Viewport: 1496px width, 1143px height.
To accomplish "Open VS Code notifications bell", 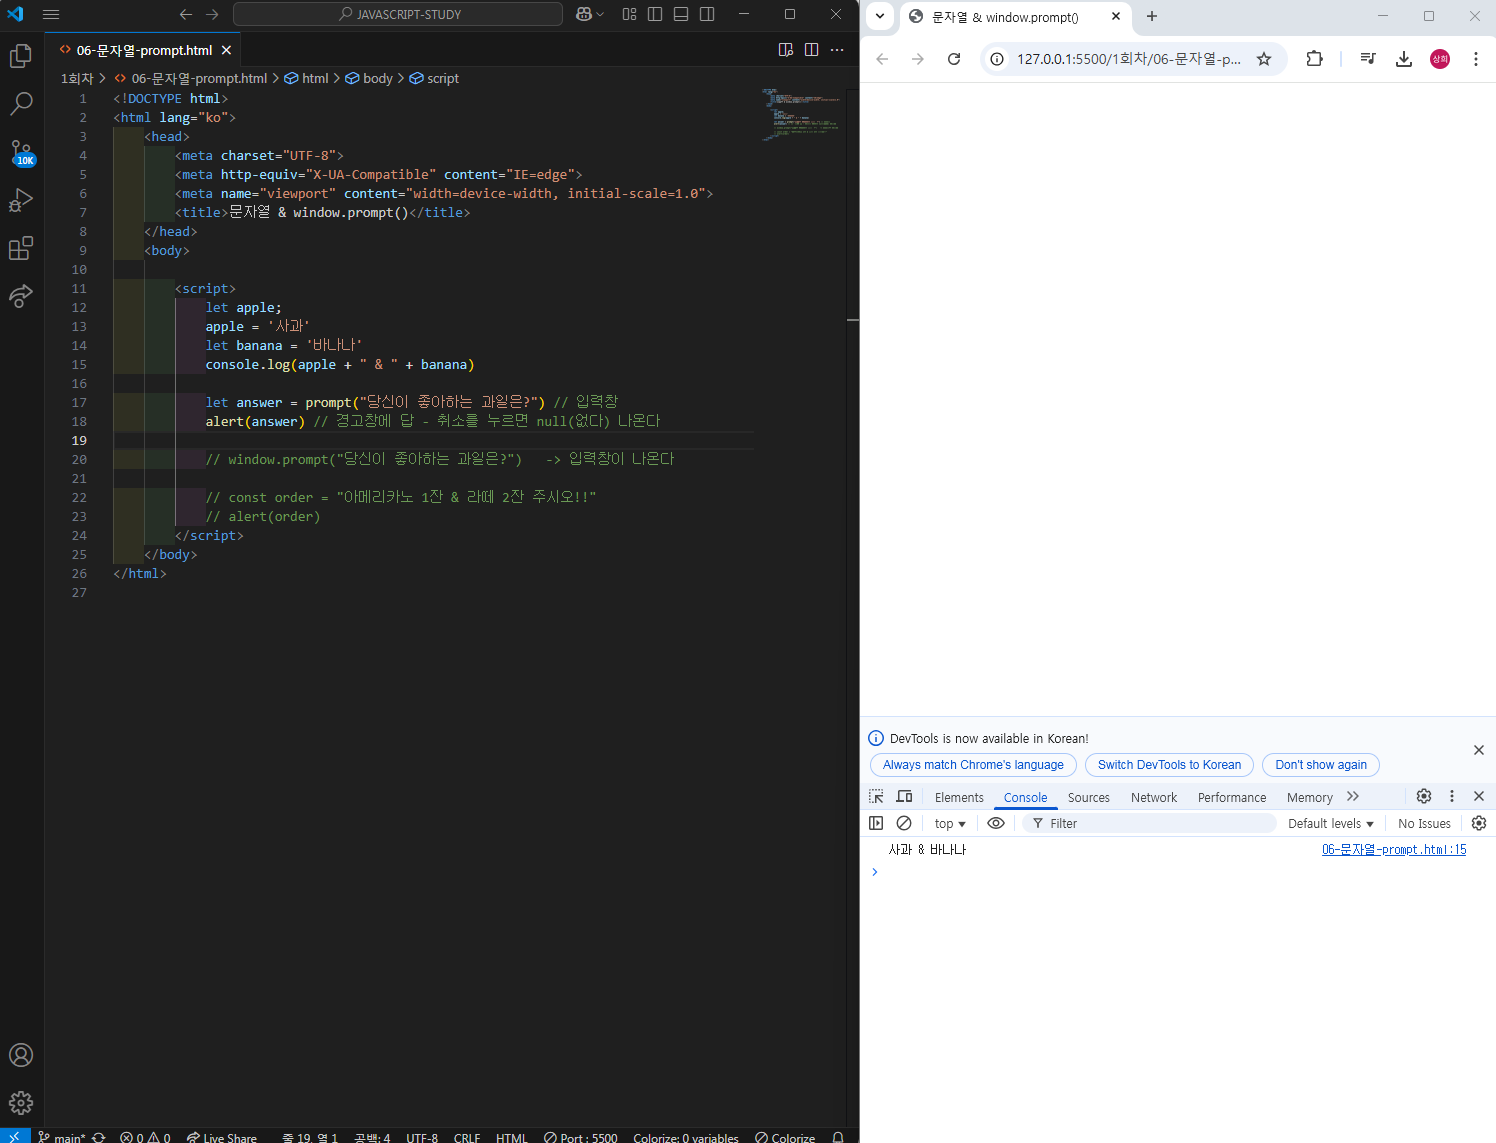I will (838, 1137).
